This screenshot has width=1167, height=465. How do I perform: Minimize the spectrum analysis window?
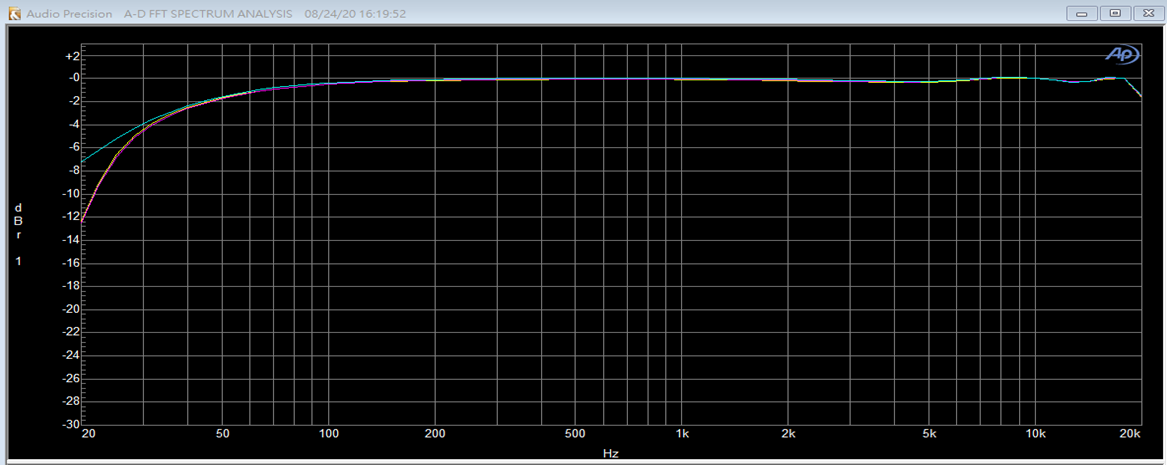1082,14
